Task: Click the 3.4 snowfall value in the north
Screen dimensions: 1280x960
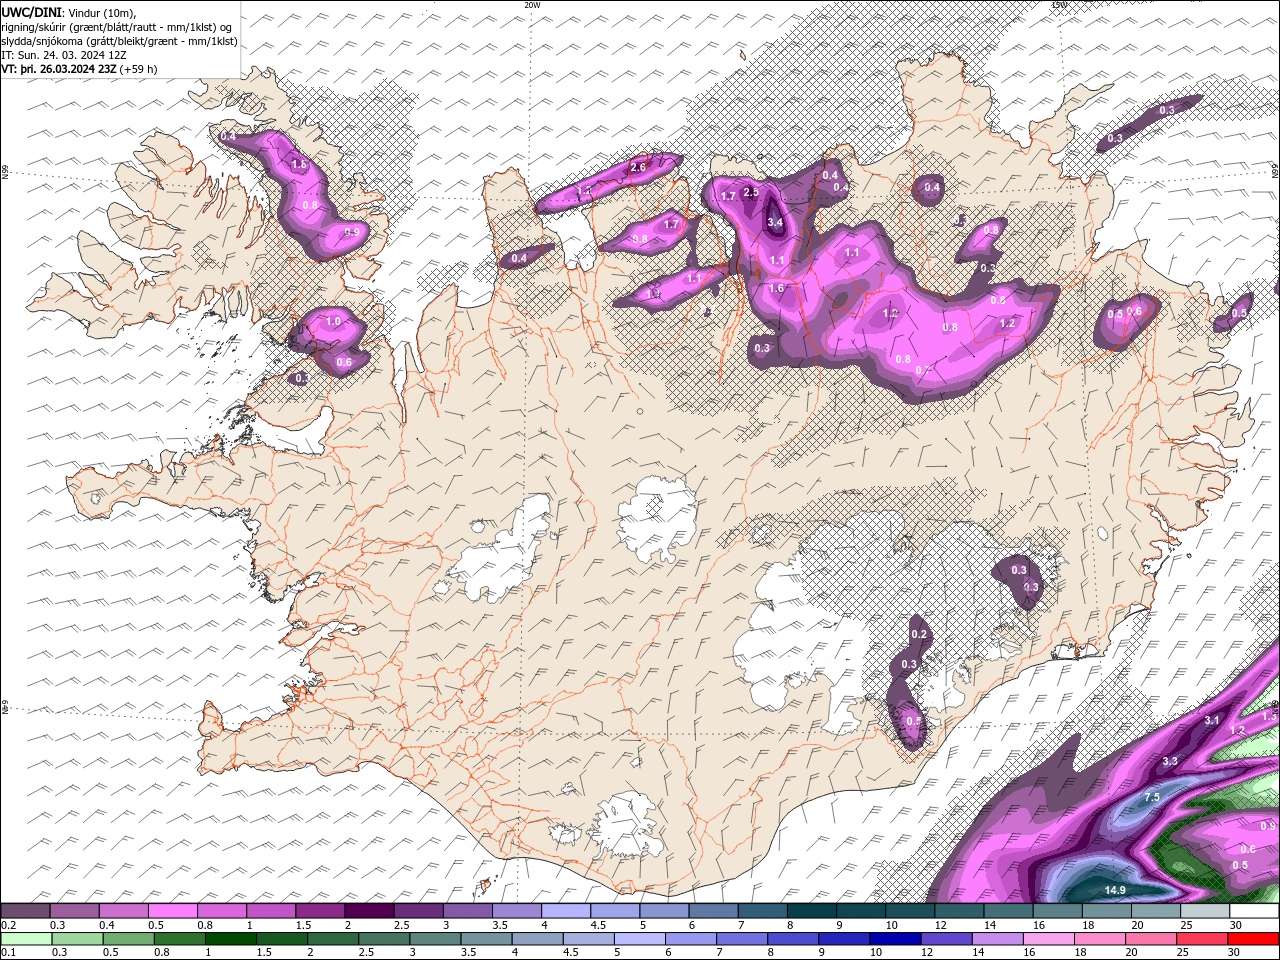Action: (775, 222)
